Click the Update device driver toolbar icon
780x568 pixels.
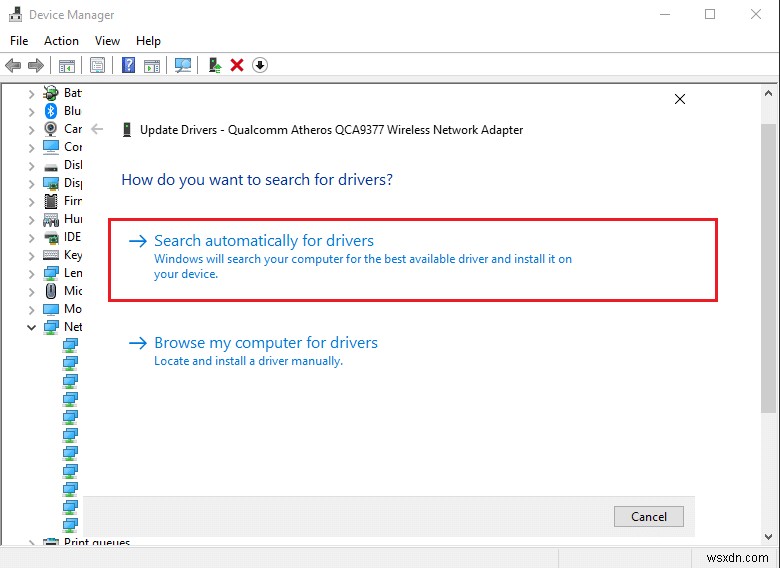[x=215, y=65]
